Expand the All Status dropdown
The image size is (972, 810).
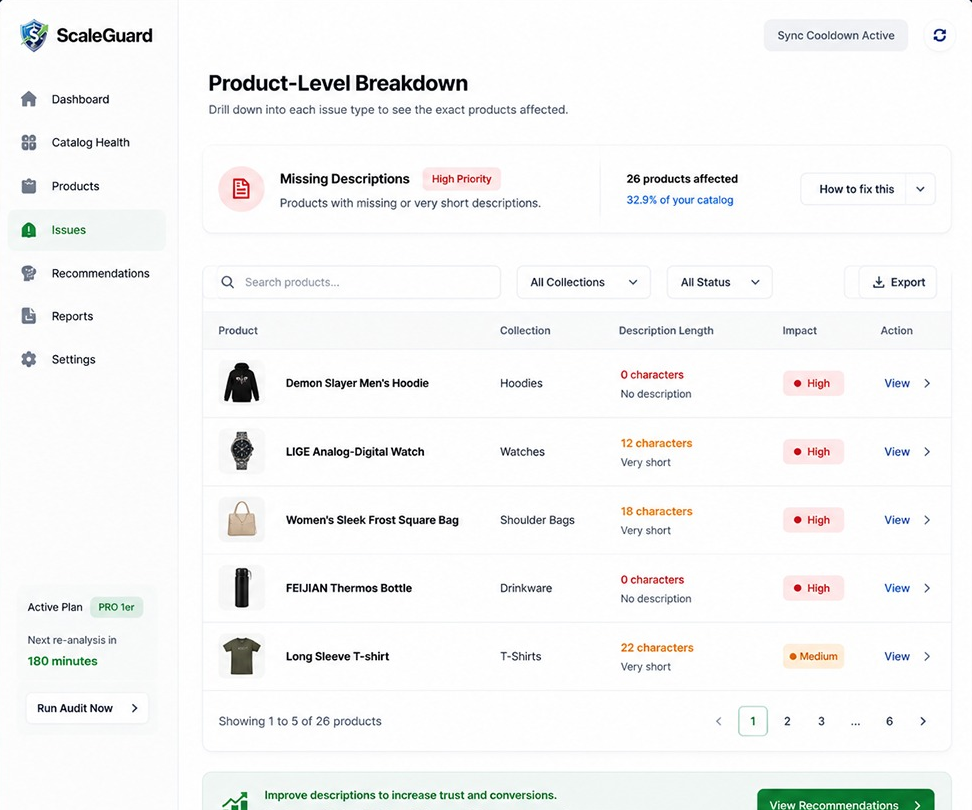click(719, 282)
